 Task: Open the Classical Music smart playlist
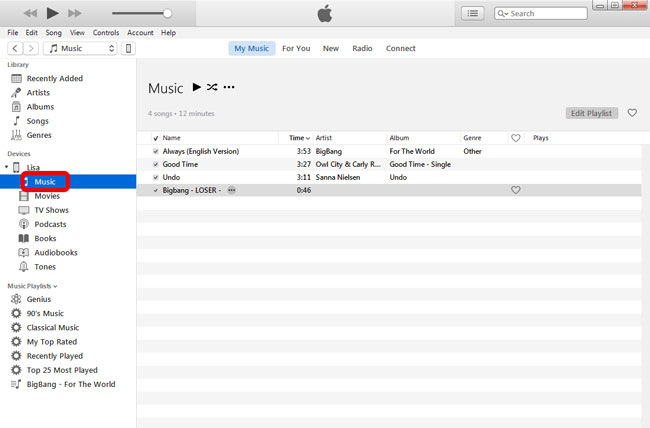(x=53, y=327)
